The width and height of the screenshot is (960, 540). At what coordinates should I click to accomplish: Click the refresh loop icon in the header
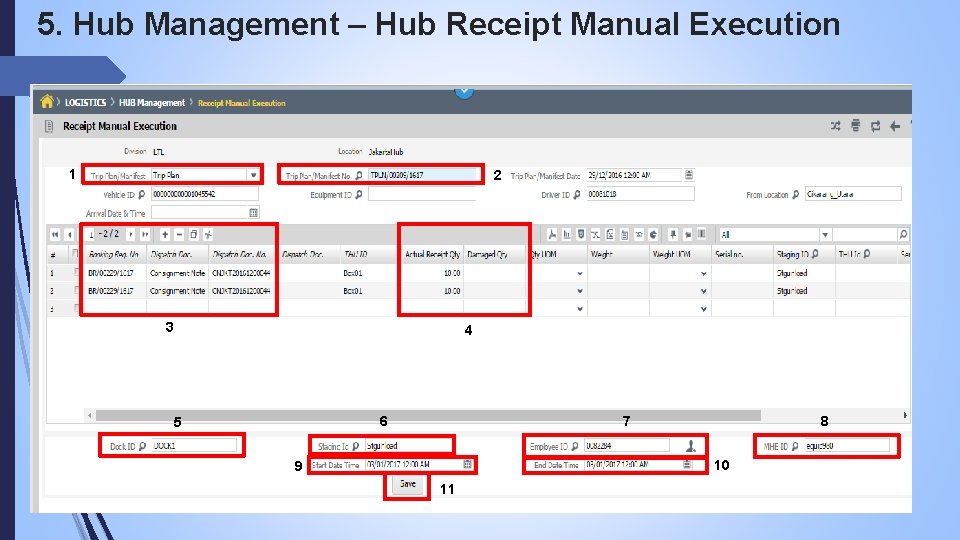[876, 126]
